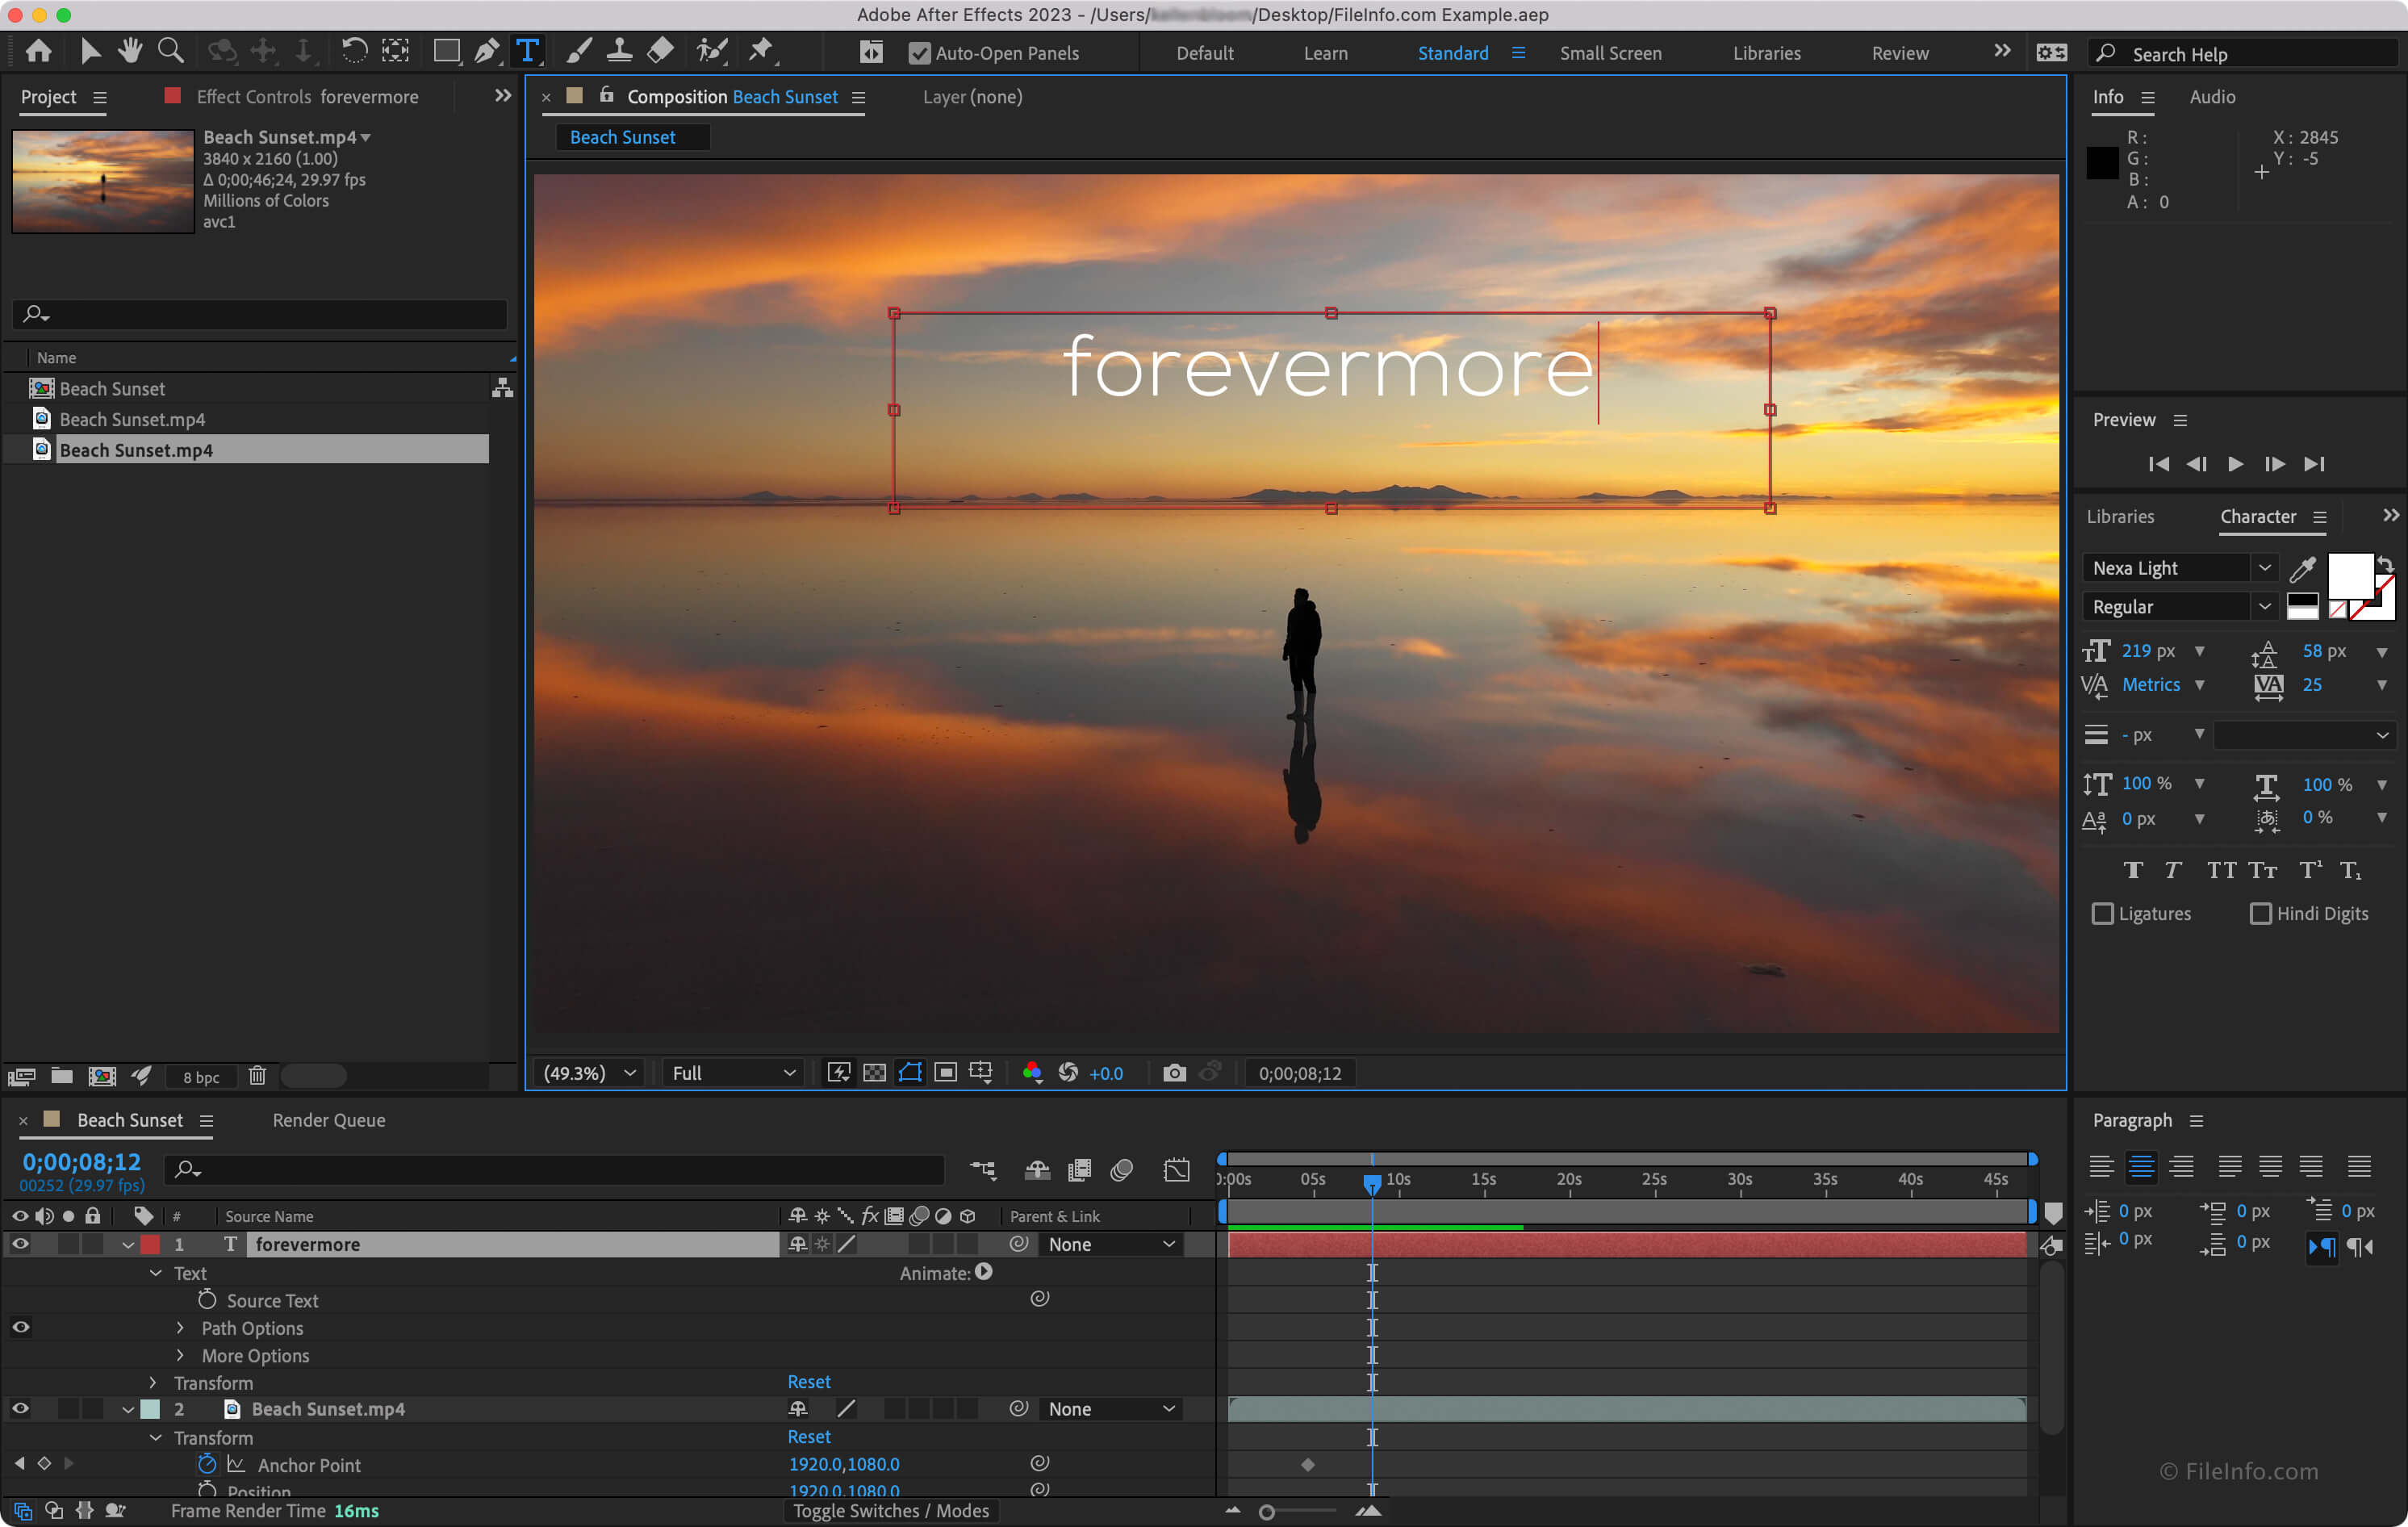This screenshot has height=1527, width=2408.
Task: Expand More Options under forevermore Text
Action: pyautogui.click(x=181, y=1355)
